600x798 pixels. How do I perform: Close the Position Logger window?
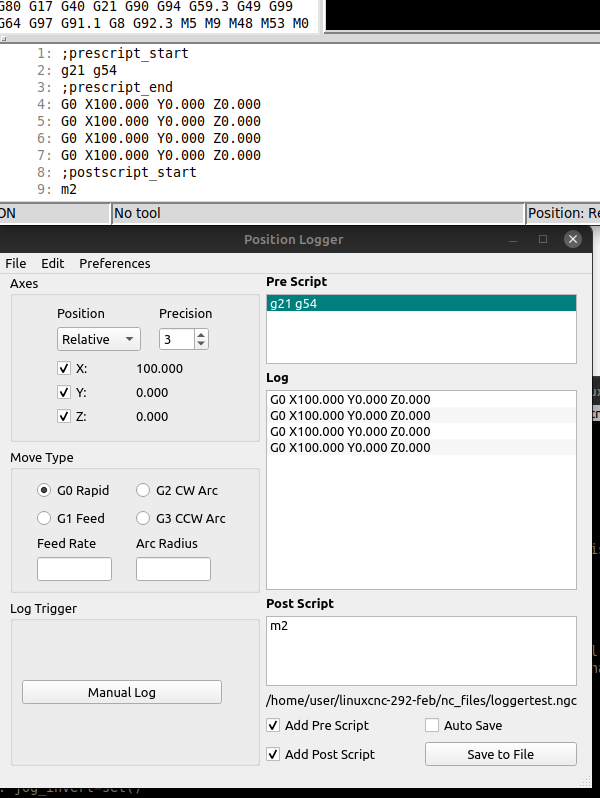point(573,239)
